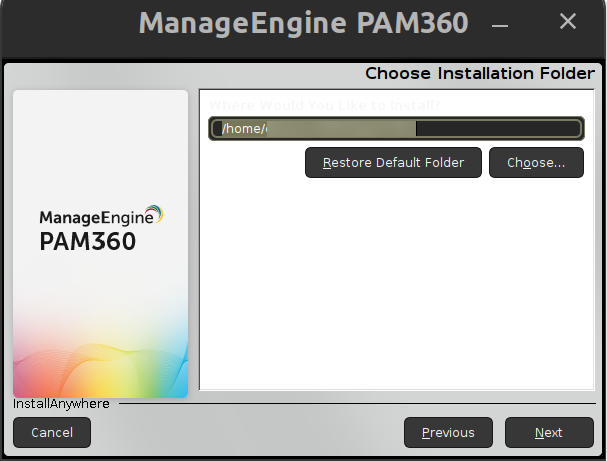Go back with the Previous button
This screenshot has height=461, width=607.
[448, 432]
